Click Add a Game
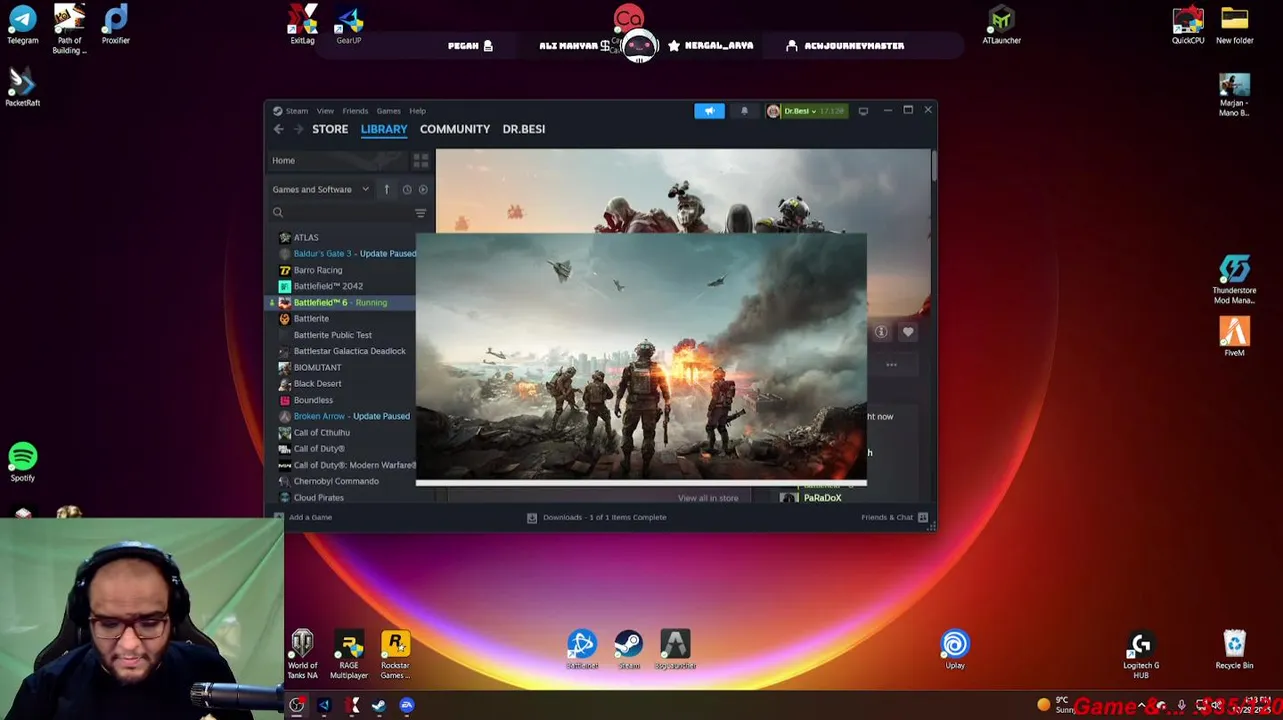Image resolution: width=1283 pixels, height=720 pixels. coord(303,517)
